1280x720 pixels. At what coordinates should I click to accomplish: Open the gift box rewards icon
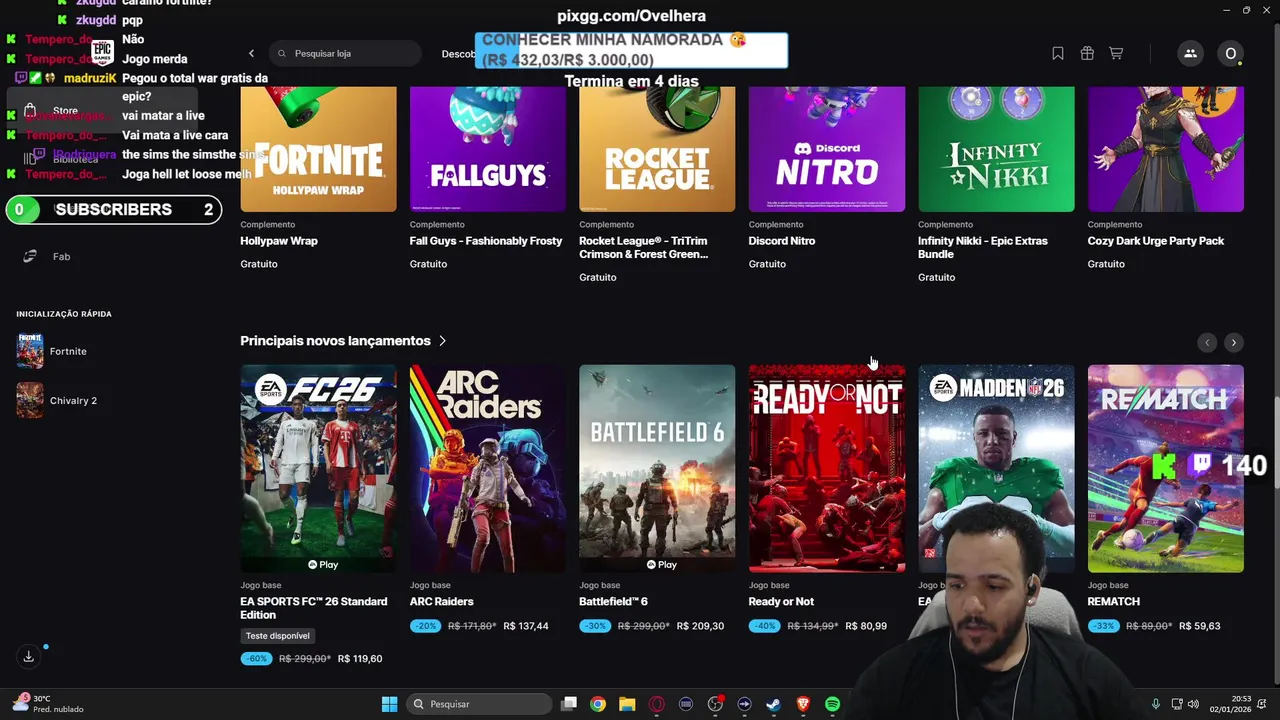pyautogui.click(x=1087, y=53)
